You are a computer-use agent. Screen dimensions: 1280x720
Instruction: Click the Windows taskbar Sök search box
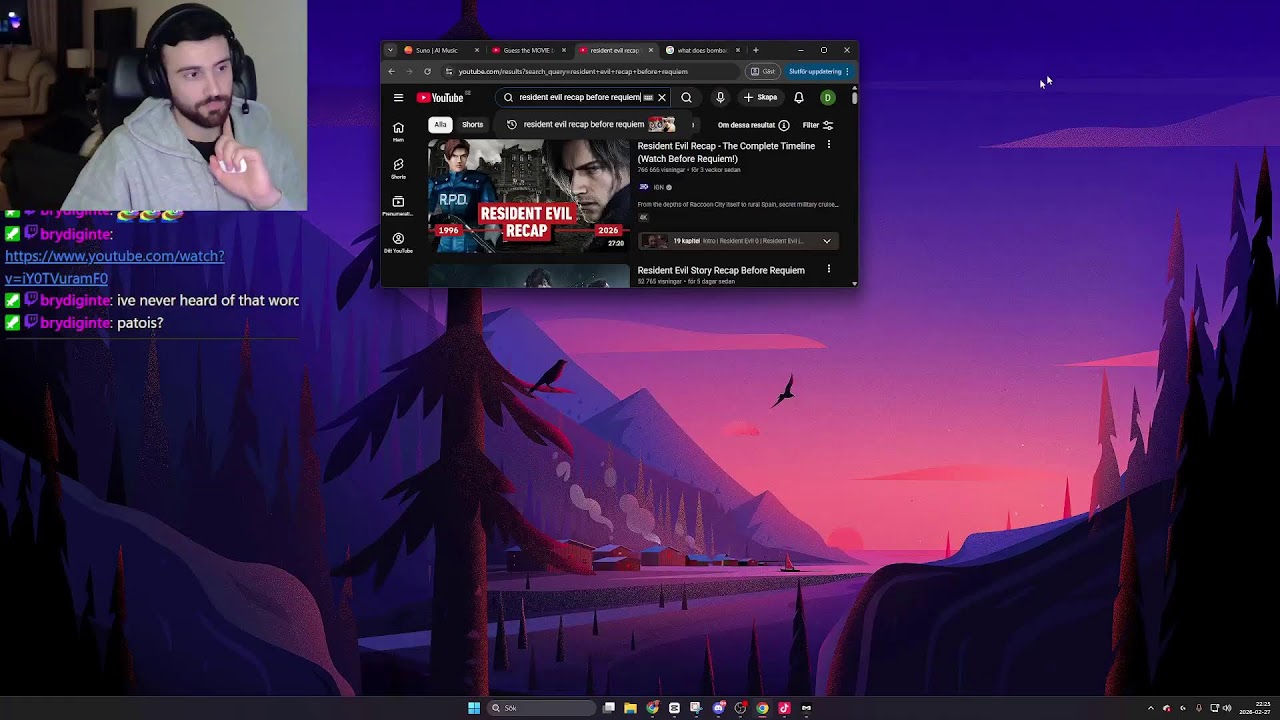click(x=540, y=708)
